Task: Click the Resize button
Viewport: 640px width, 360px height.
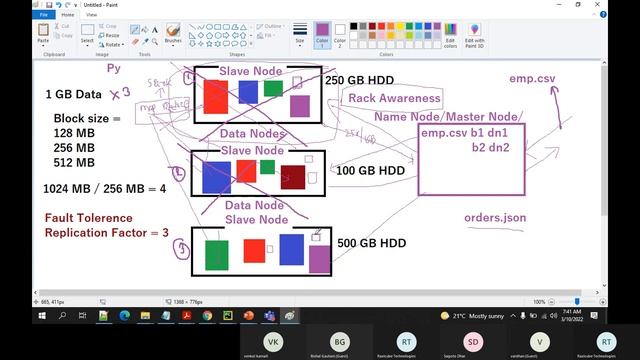Action: coord(109,35)
